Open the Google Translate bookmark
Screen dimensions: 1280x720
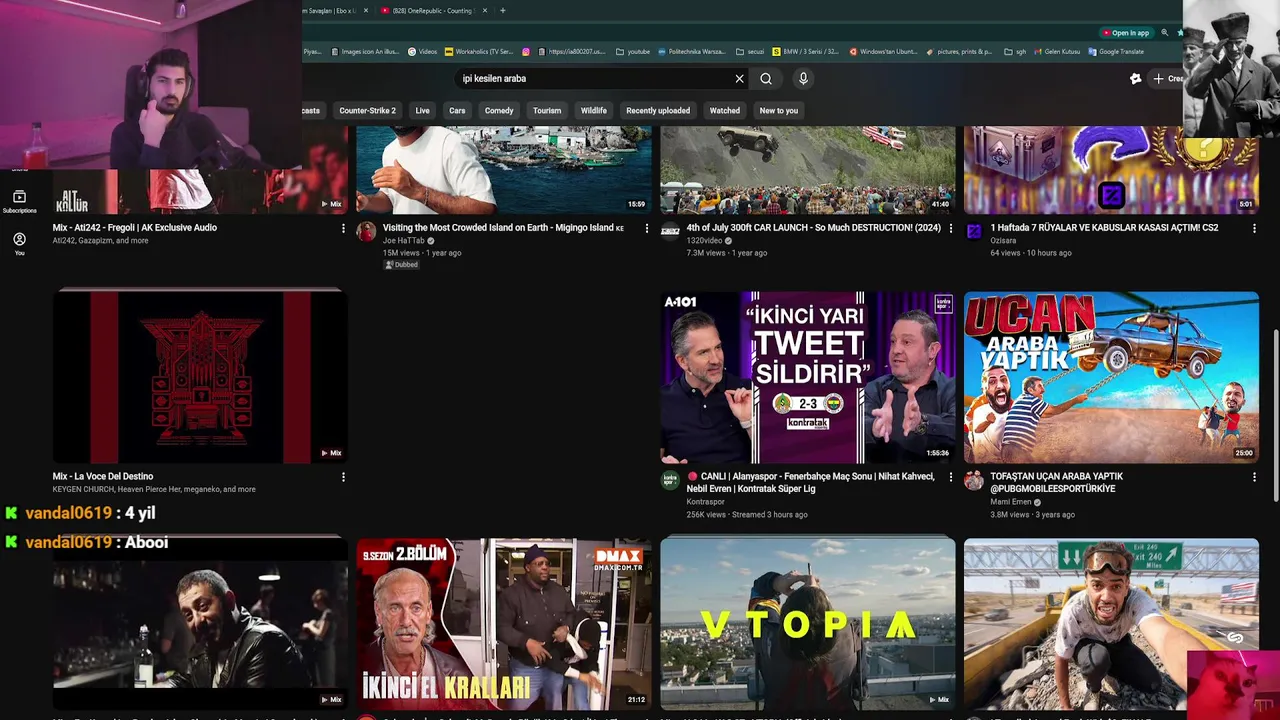tap(1116, 52)
